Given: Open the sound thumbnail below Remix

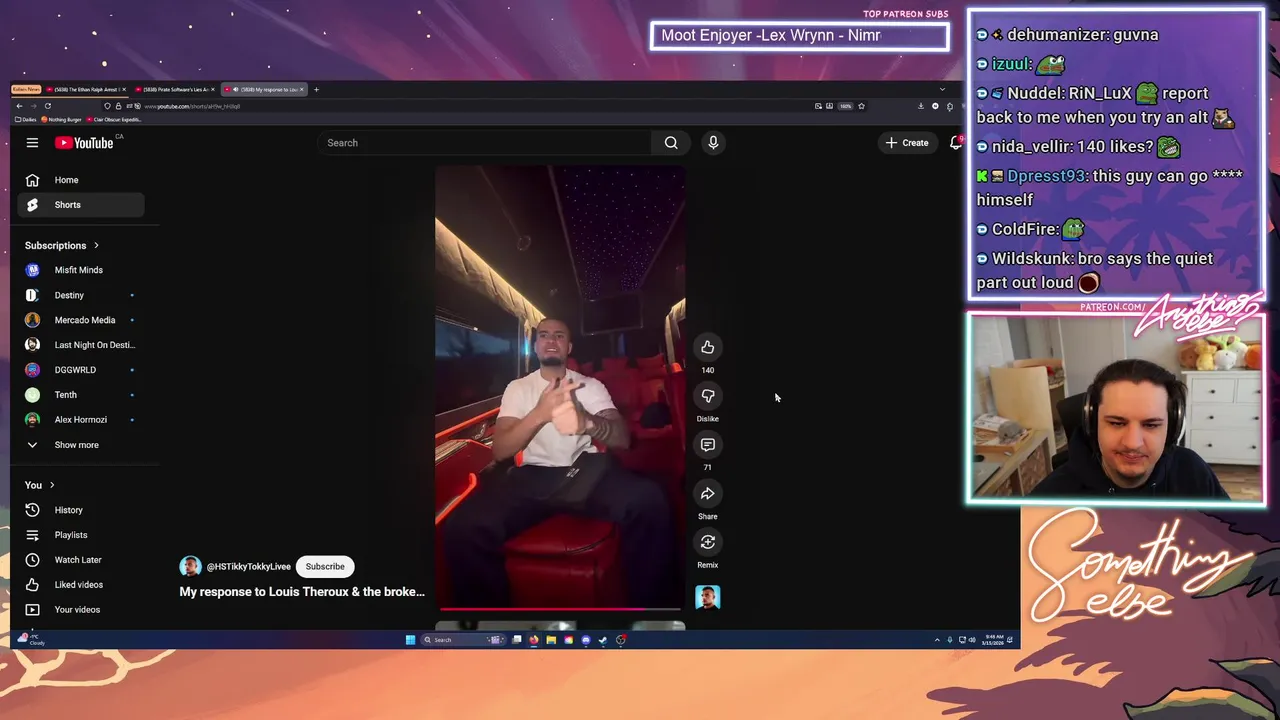Looking at the screenshot, I should pos(707,597).
